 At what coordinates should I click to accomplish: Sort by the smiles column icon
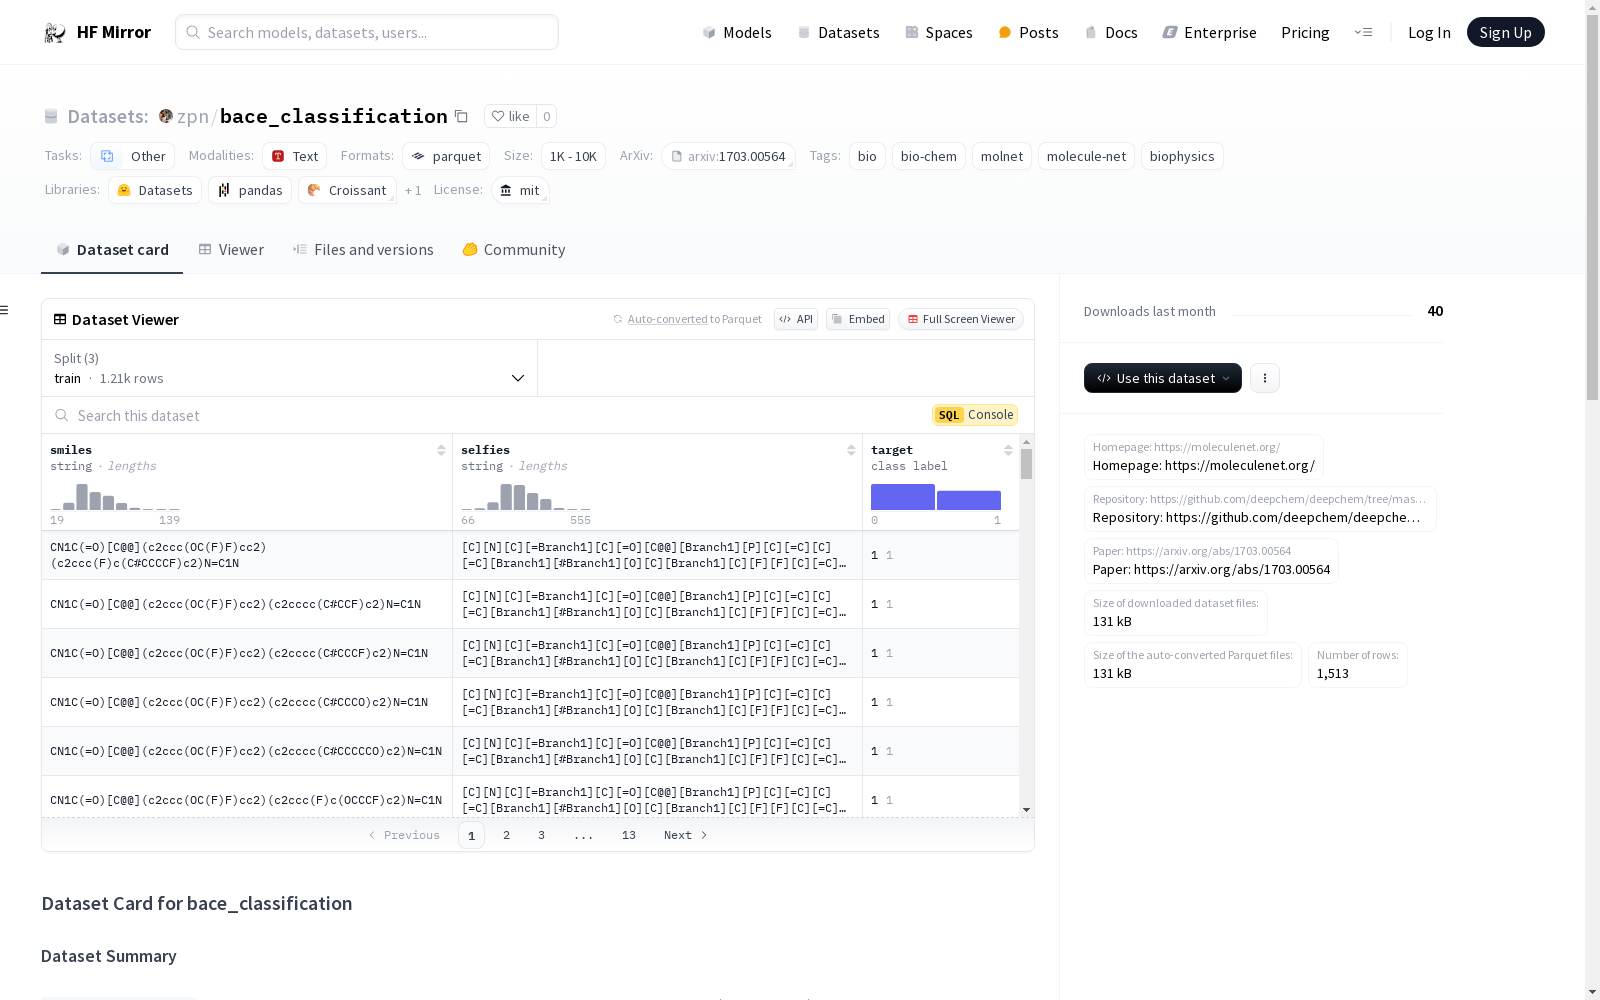(441, 450)
